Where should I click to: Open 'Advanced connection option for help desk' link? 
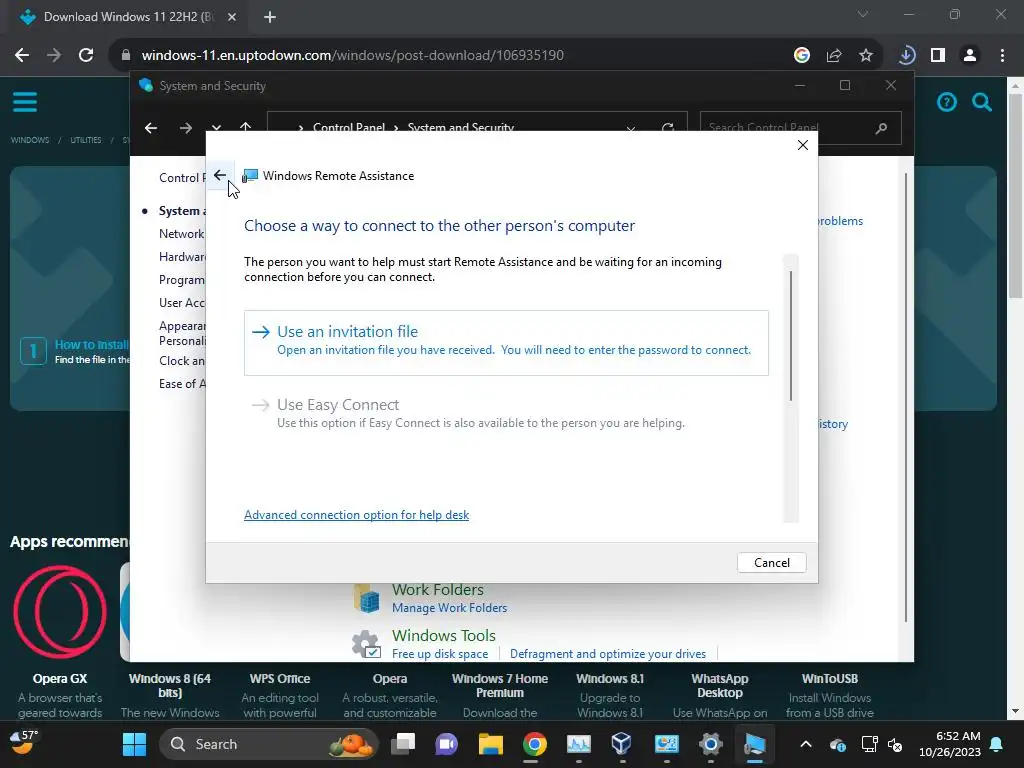[357, 515]
